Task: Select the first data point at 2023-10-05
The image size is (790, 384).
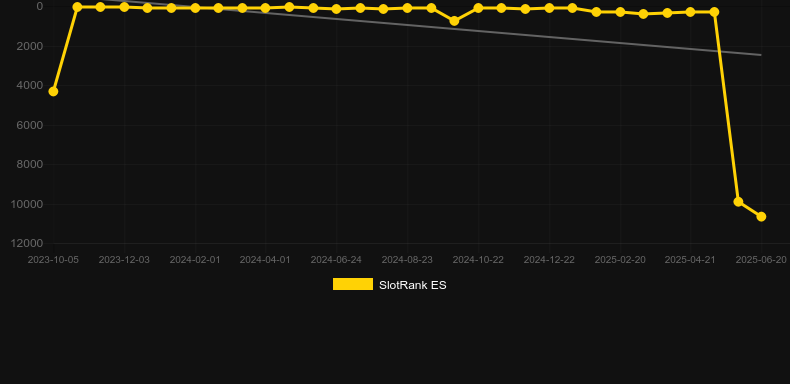Action: (53, 91)
